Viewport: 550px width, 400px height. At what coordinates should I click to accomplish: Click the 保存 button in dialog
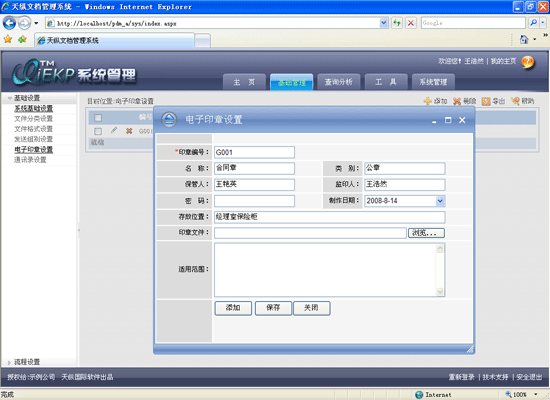(273, 308)
